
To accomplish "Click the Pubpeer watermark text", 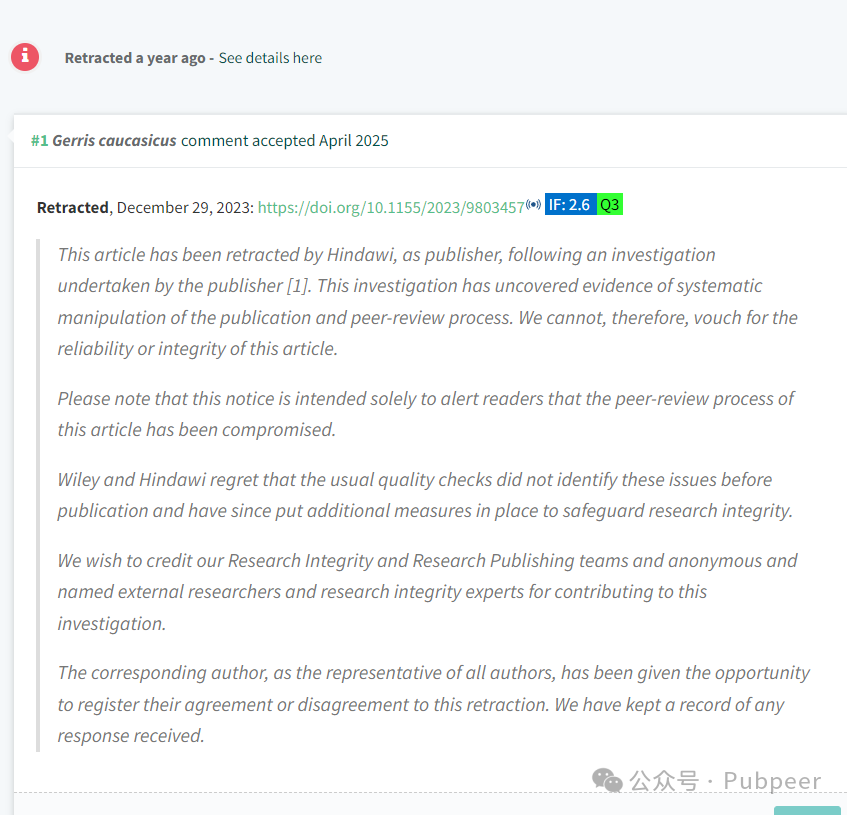I will pos(772,781).
